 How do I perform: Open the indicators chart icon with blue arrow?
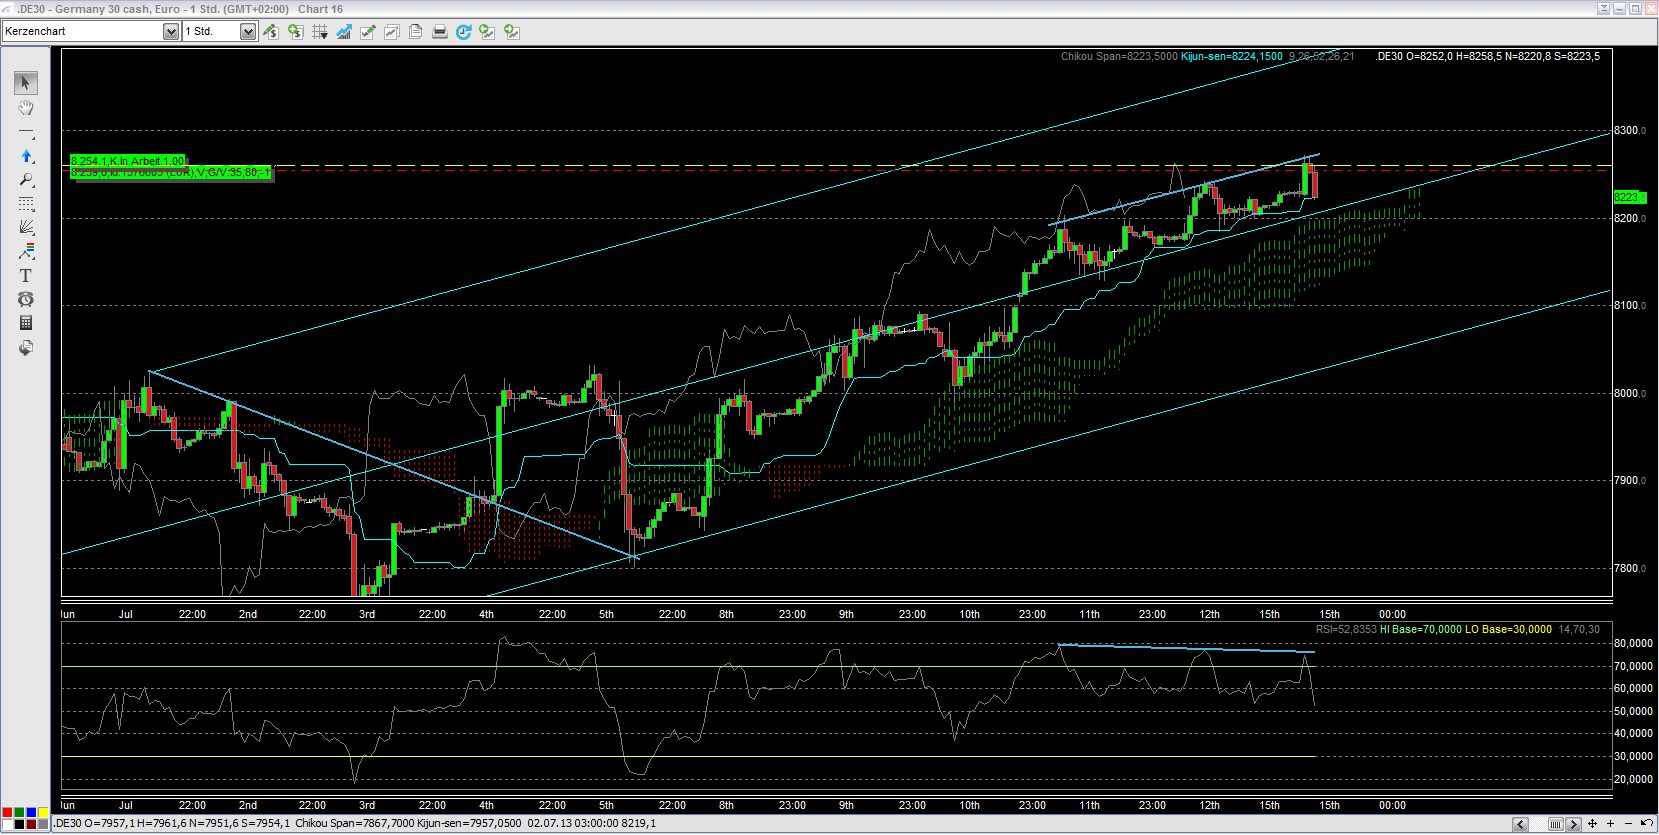click(343, 32)
